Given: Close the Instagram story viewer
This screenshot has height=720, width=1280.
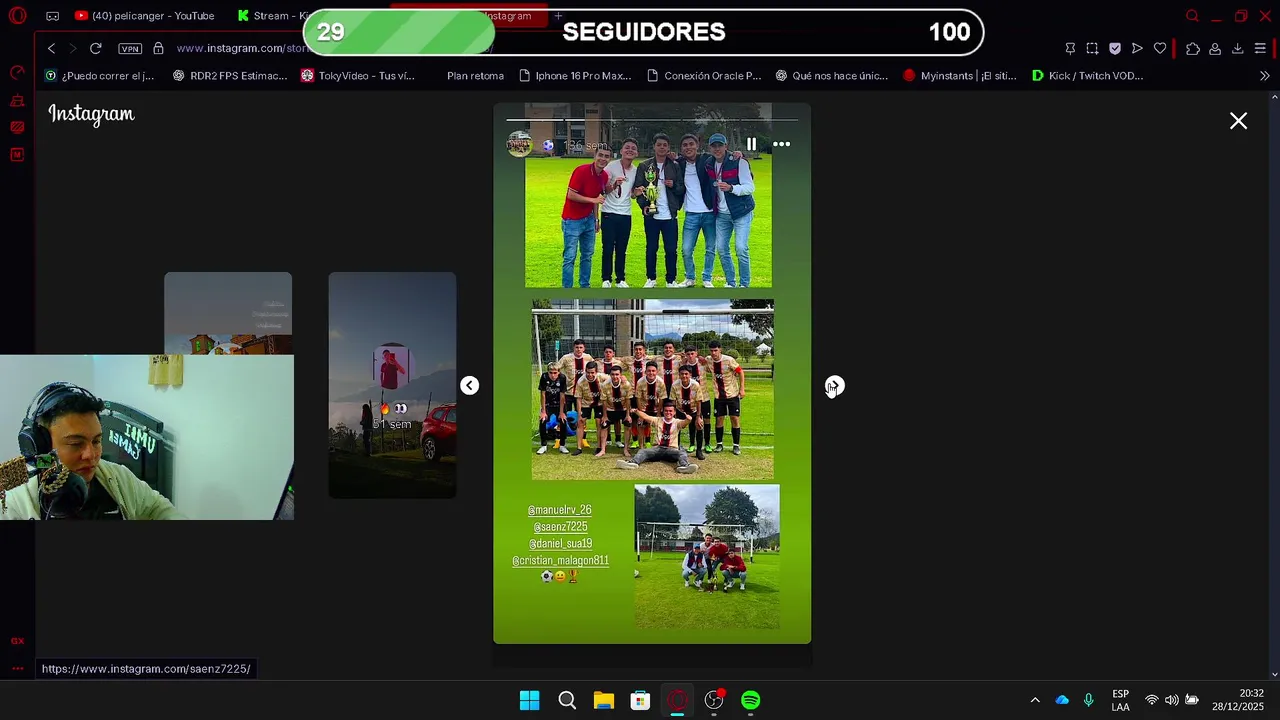Looking at the screenshot, I should (x=1238, y=121).
